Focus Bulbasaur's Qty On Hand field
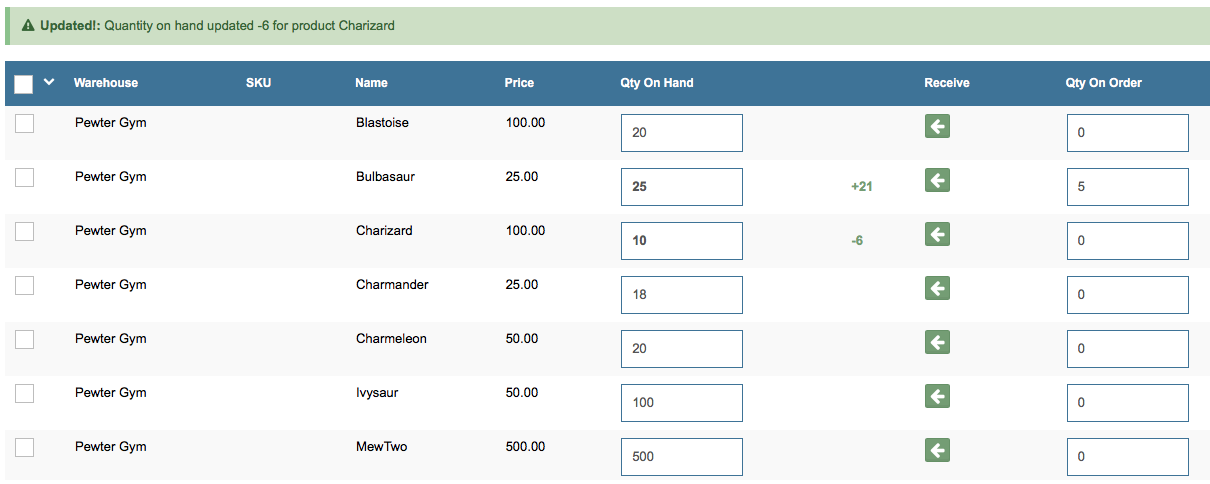Screen dimensions: 1210x484 click(681, 187)
